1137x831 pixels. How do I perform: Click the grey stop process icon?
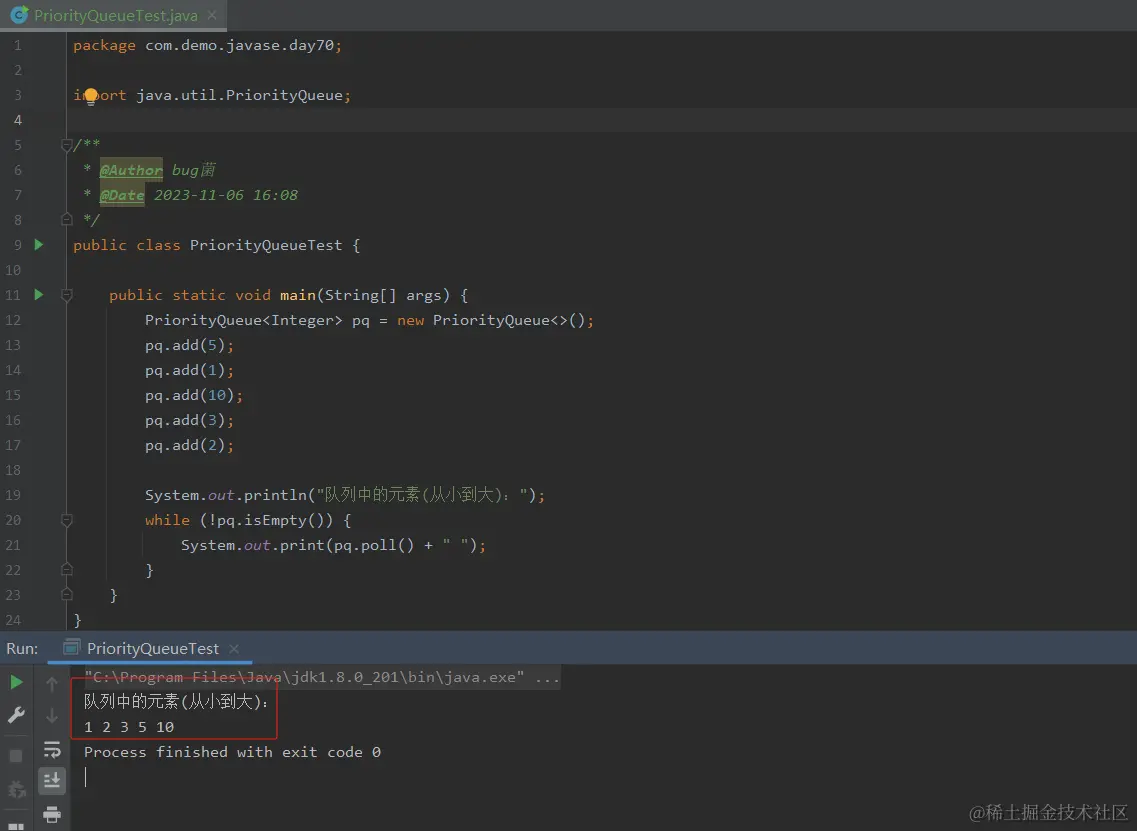click(16, 756)
